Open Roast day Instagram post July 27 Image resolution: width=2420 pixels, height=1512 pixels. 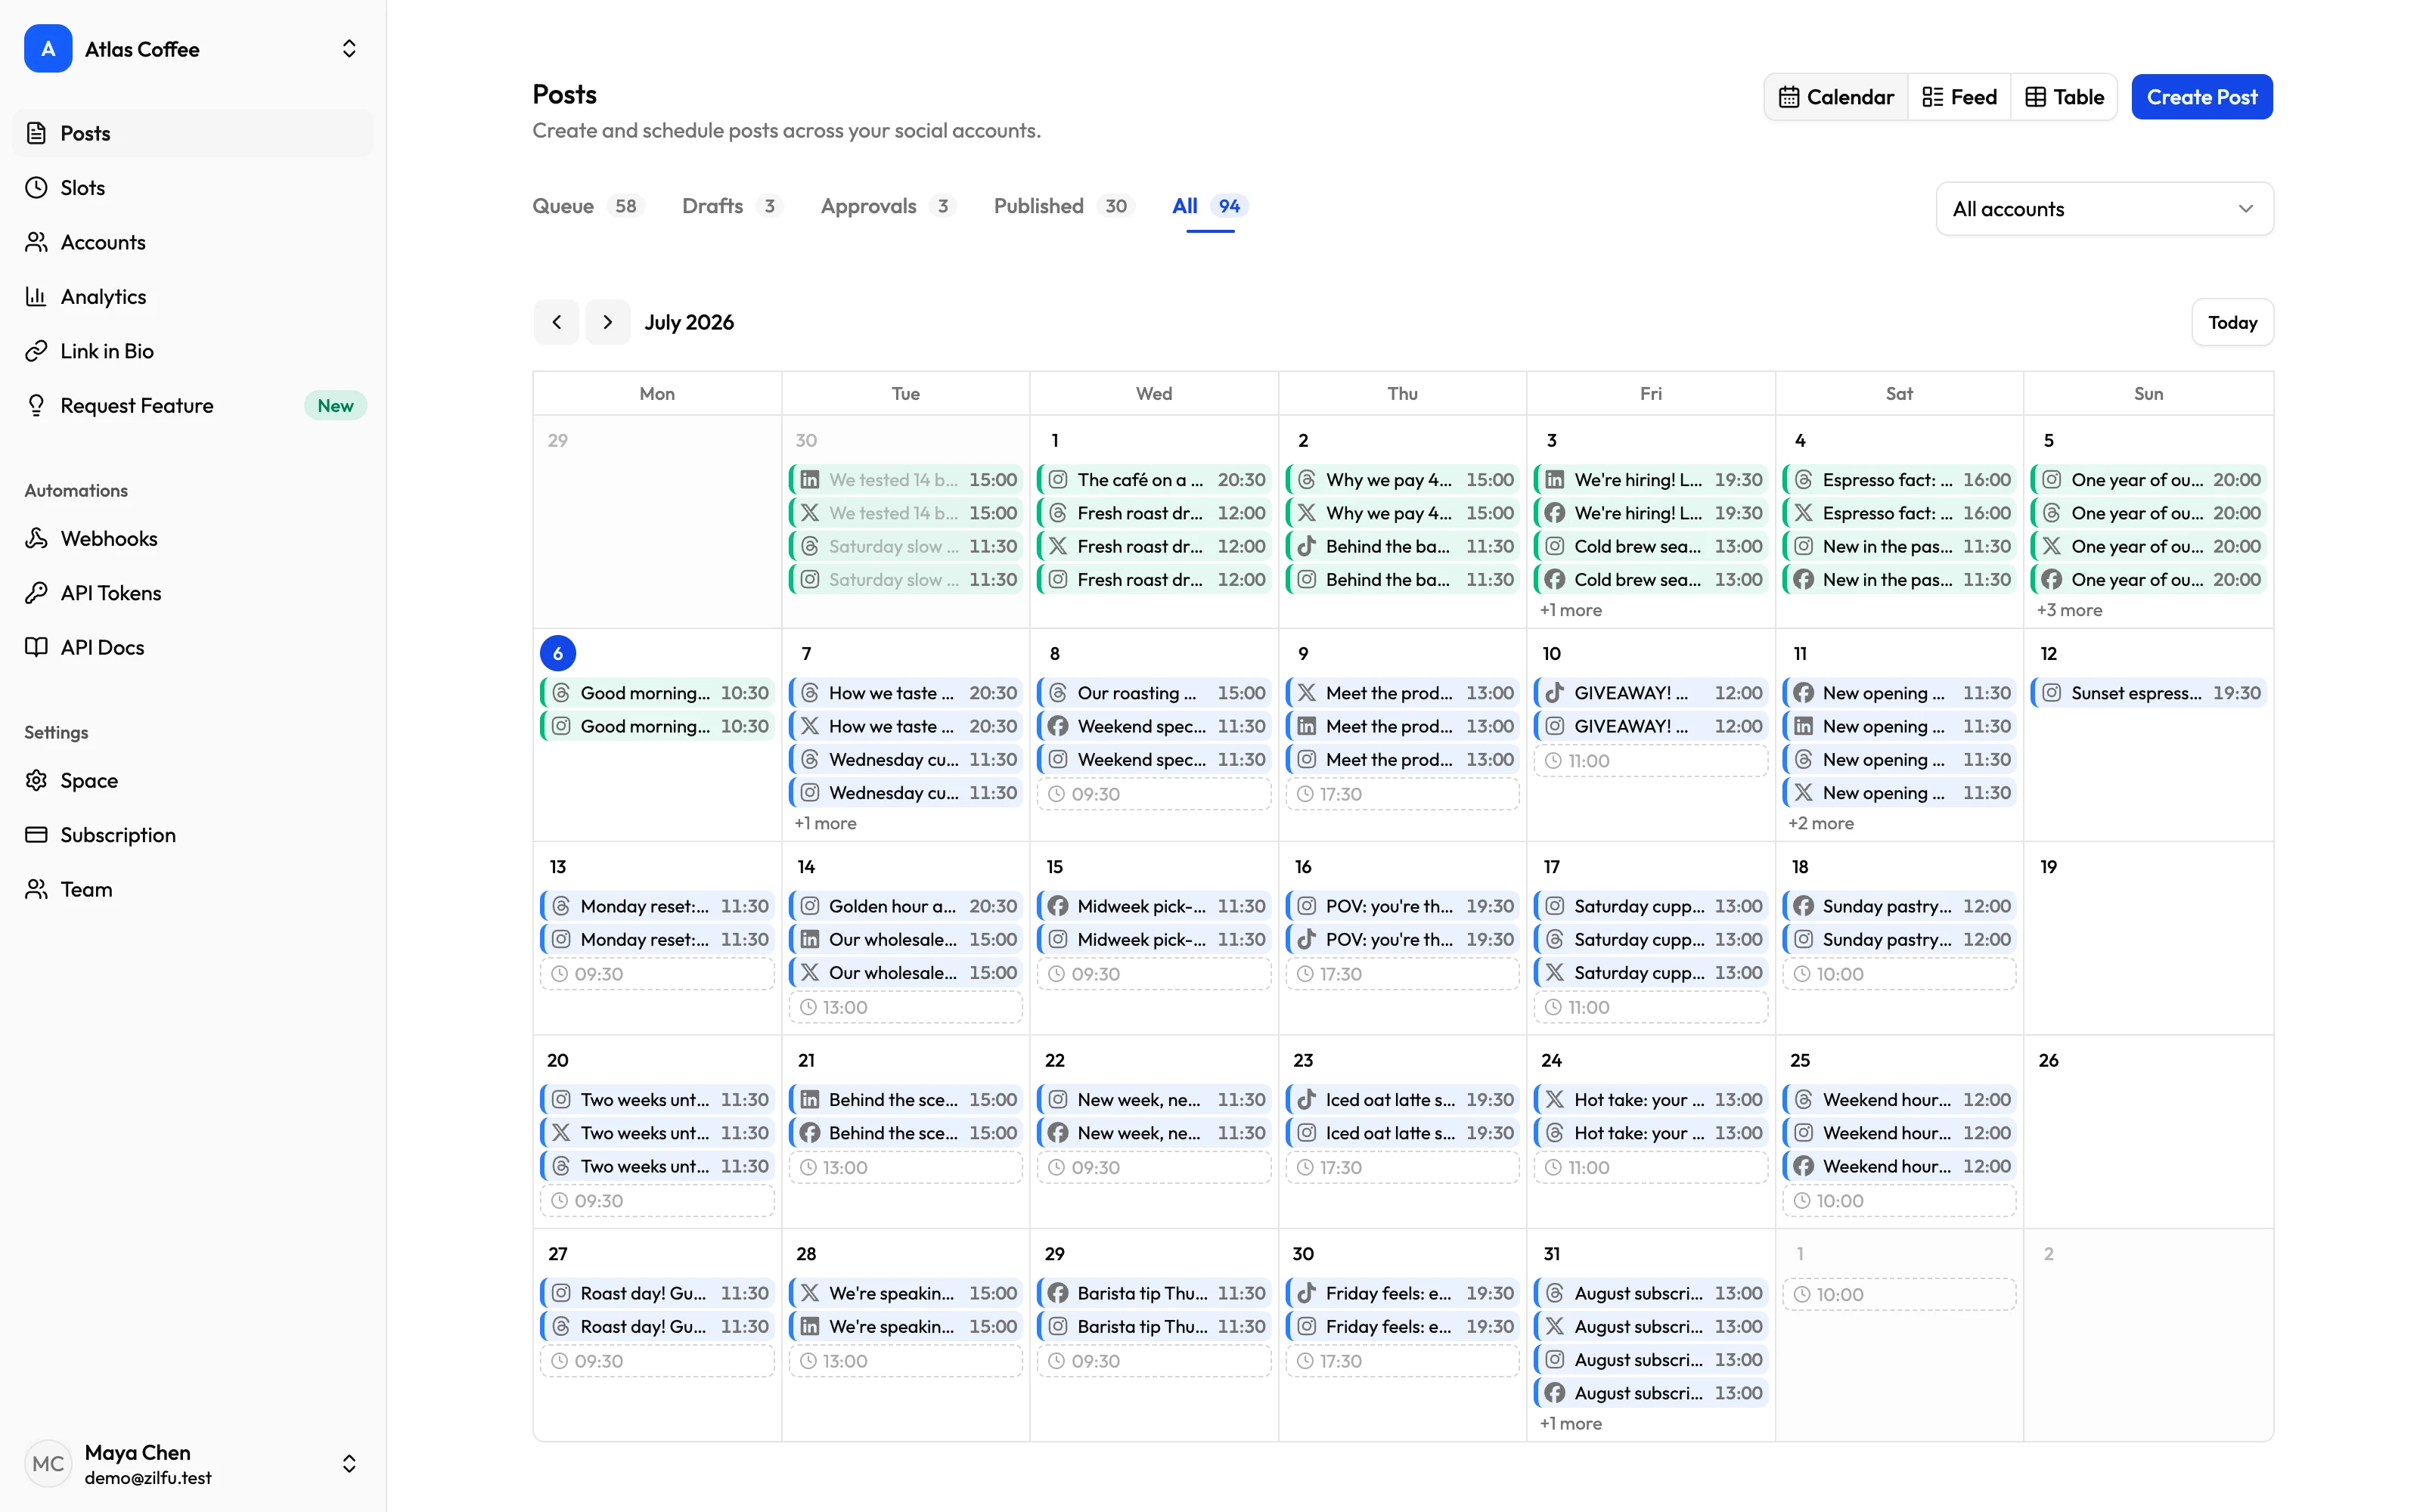[x=657, y=1293]
